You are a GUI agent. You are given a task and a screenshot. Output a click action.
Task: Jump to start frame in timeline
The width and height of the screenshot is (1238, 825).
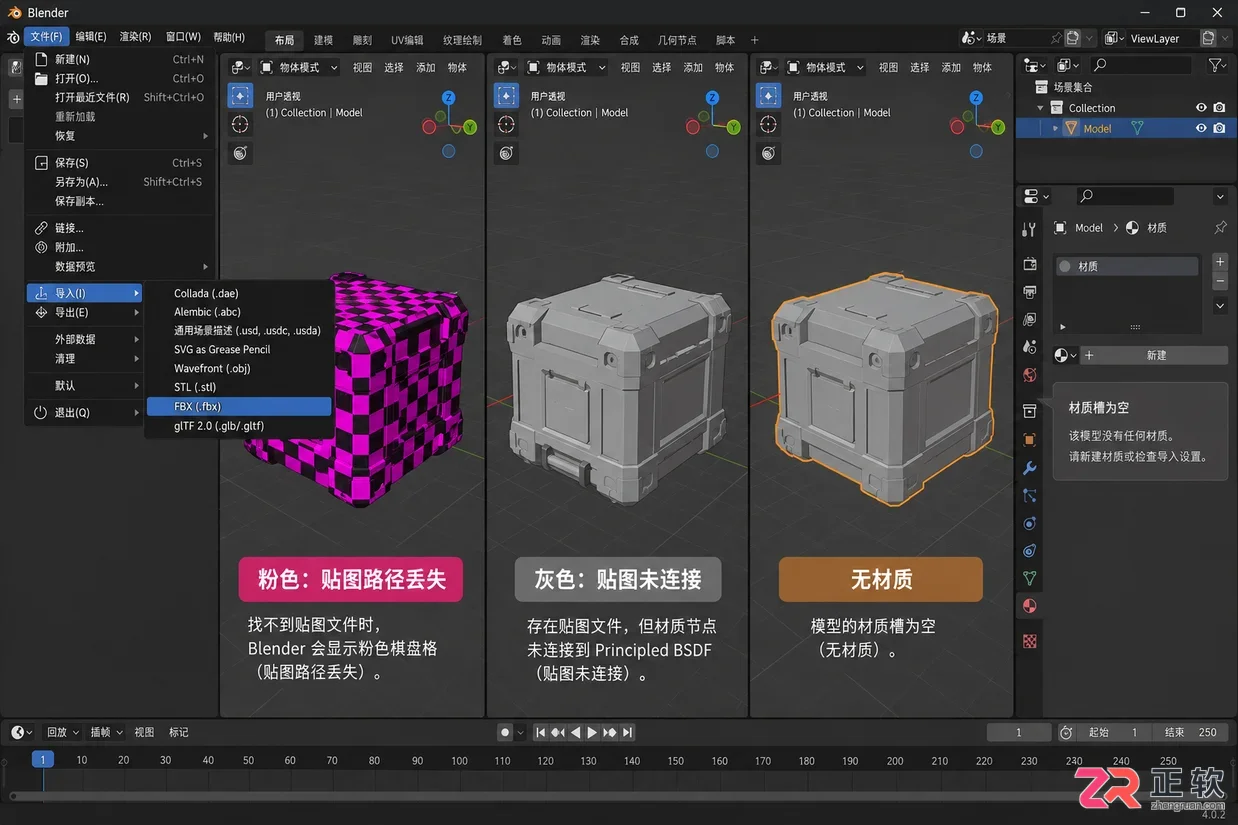(x=541, y=732)
